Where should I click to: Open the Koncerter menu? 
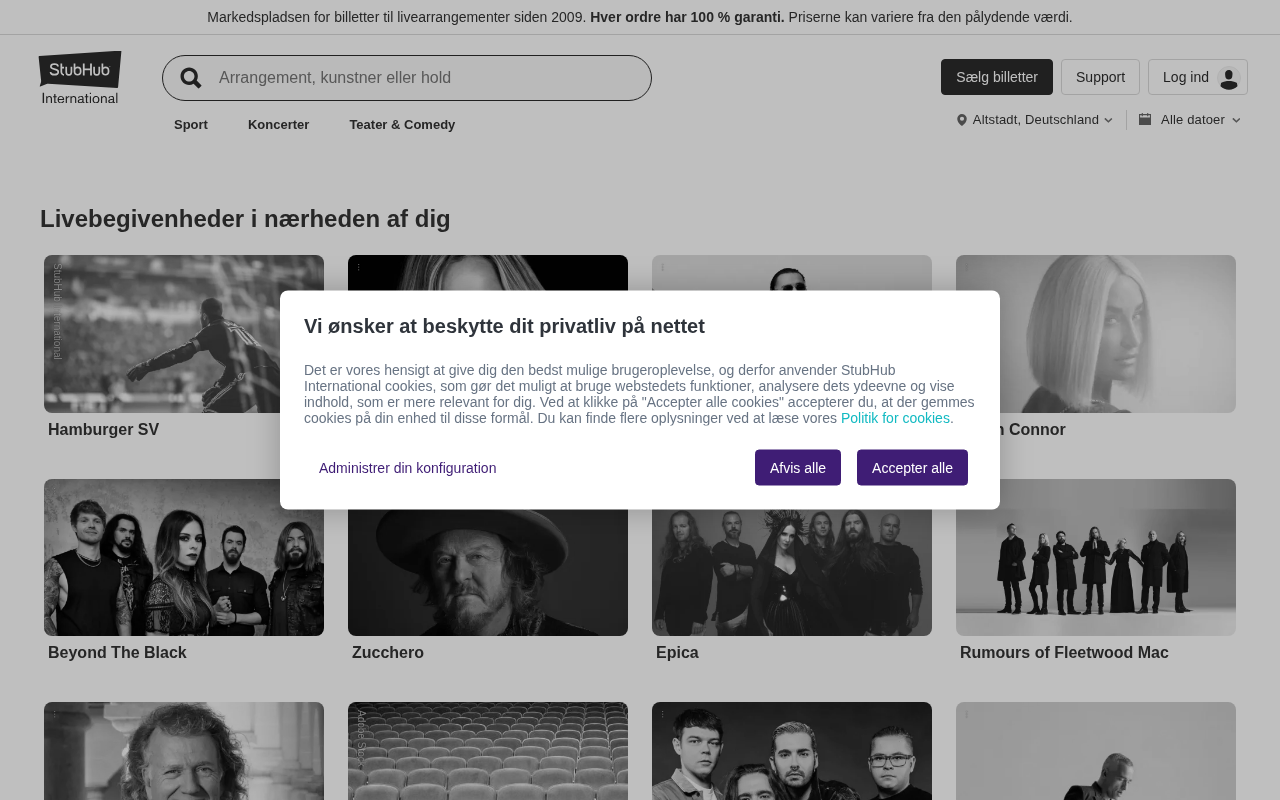click(x=278, y=125)
